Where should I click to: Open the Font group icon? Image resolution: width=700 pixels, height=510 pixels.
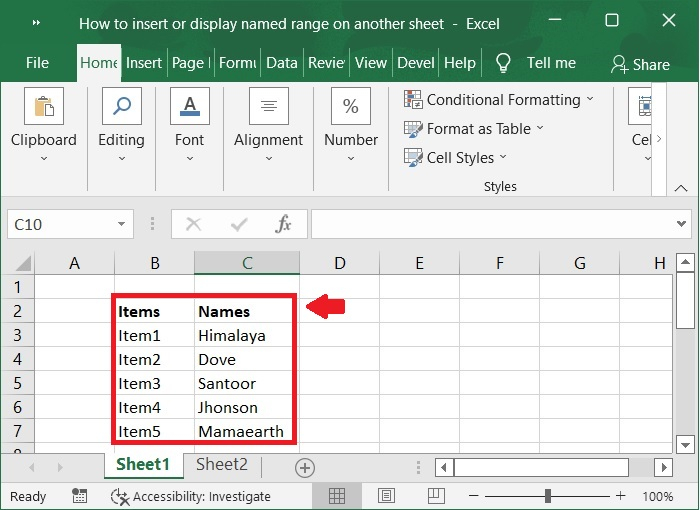click(x=189, y=107)
